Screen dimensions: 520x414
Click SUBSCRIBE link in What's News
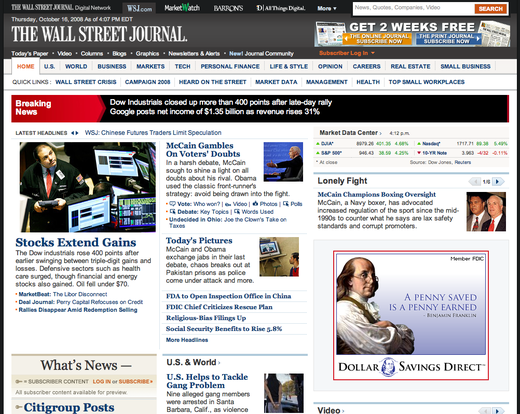(x=135, y=381)
